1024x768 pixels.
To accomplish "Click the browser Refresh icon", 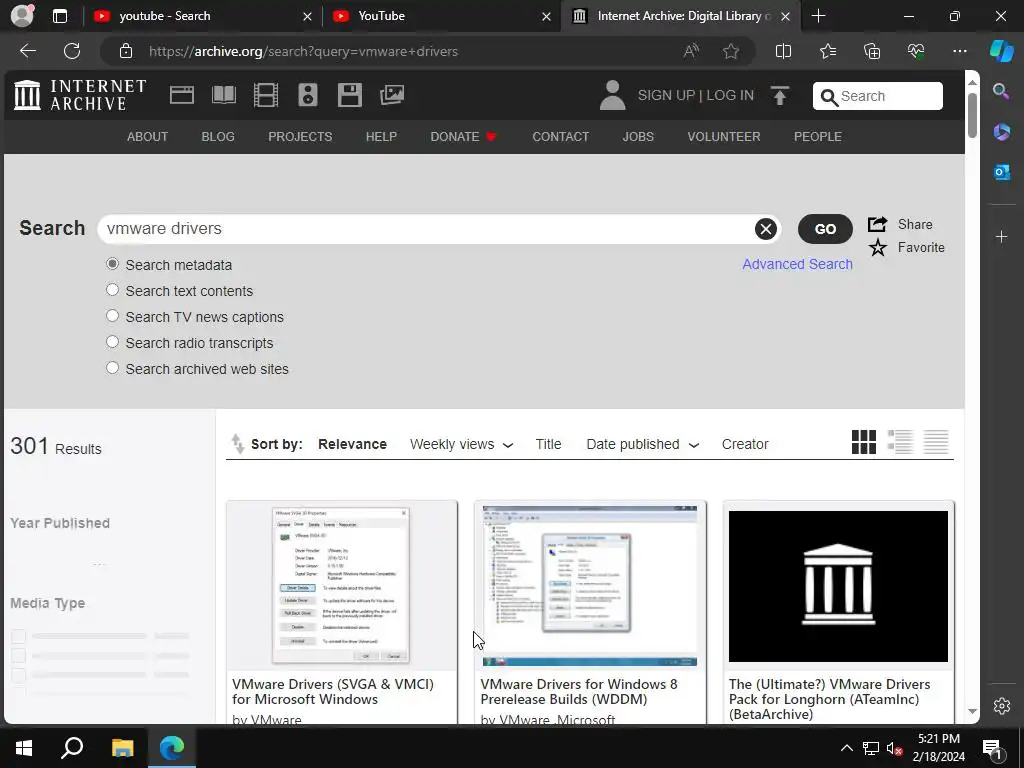I will pos(72,51).
